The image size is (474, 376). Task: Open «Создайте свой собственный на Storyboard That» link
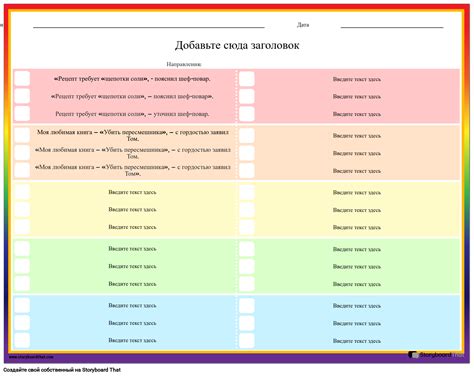point(62,370)
